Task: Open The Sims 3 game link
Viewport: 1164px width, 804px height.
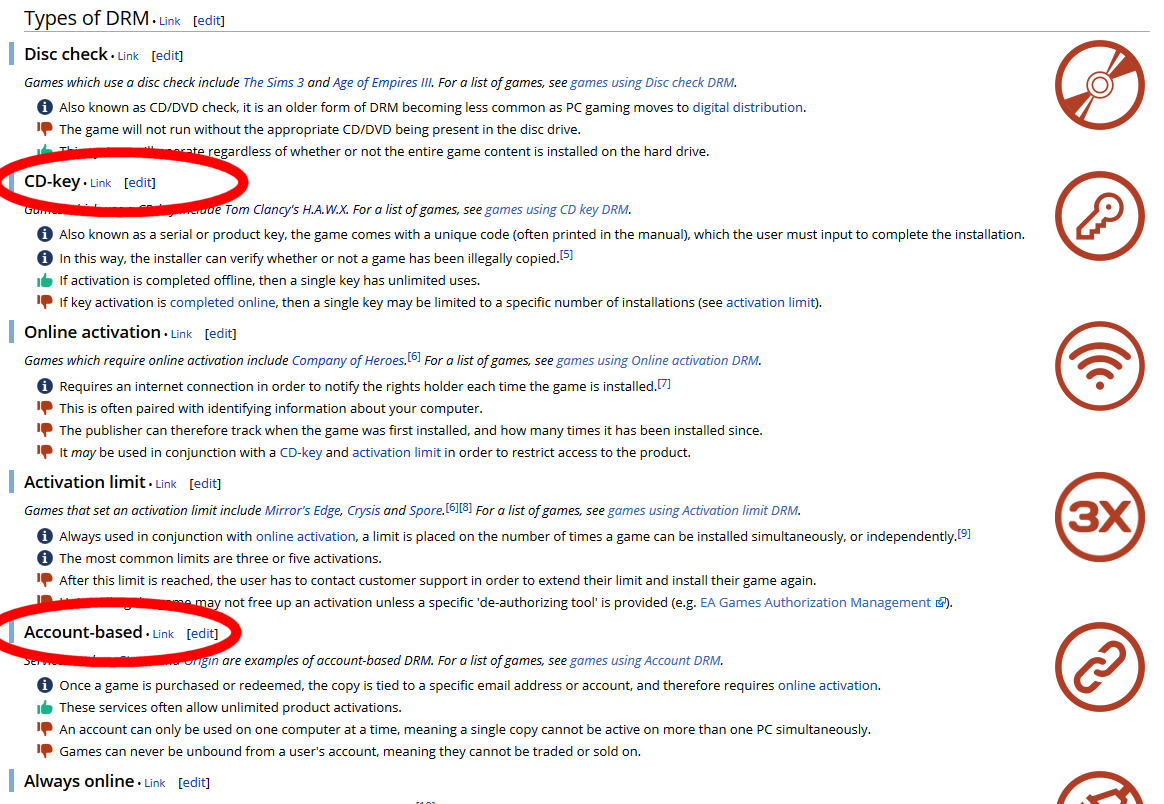Action: coord(273,82)
